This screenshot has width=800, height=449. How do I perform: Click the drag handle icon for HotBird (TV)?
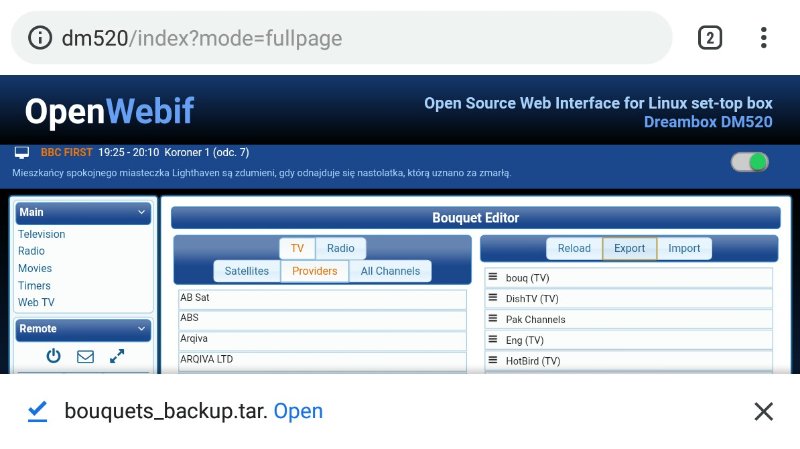coord(493,360)
